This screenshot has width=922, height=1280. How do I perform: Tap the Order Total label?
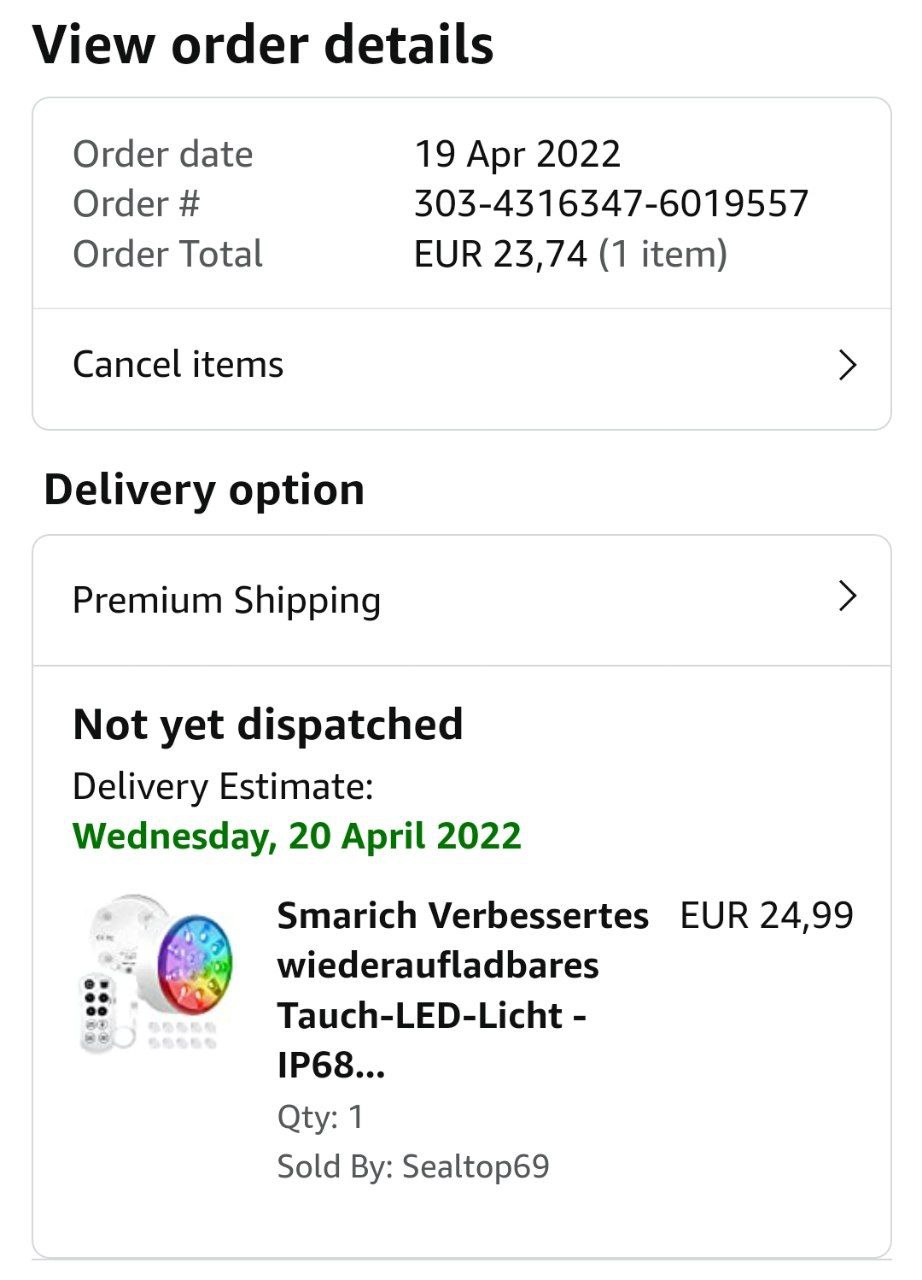click(167, 254)
